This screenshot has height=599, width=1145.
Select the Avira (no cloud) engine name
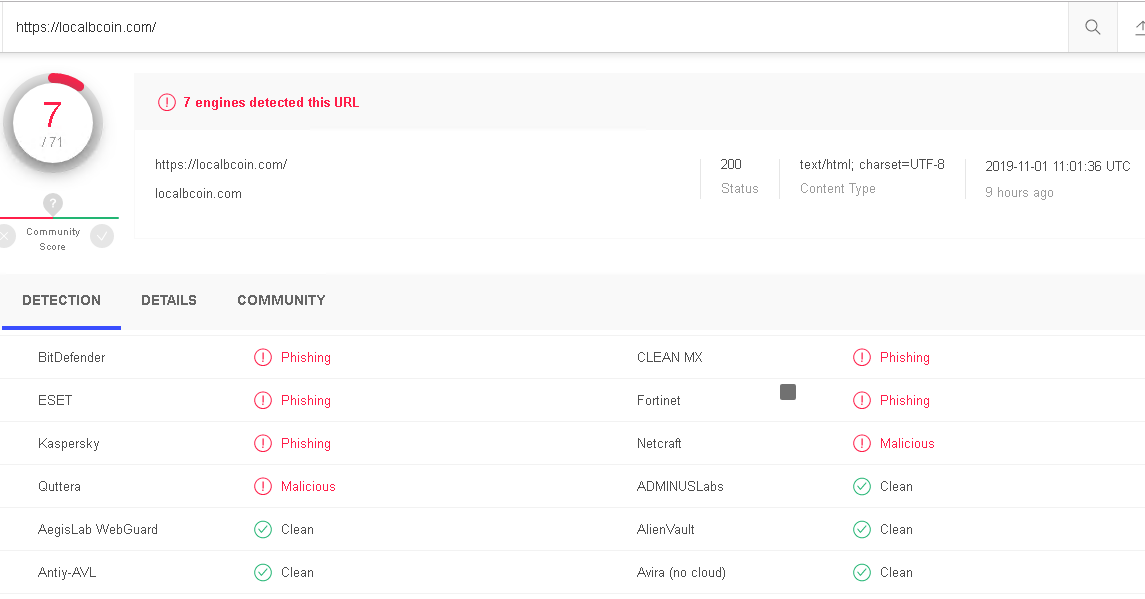[681, 573]
